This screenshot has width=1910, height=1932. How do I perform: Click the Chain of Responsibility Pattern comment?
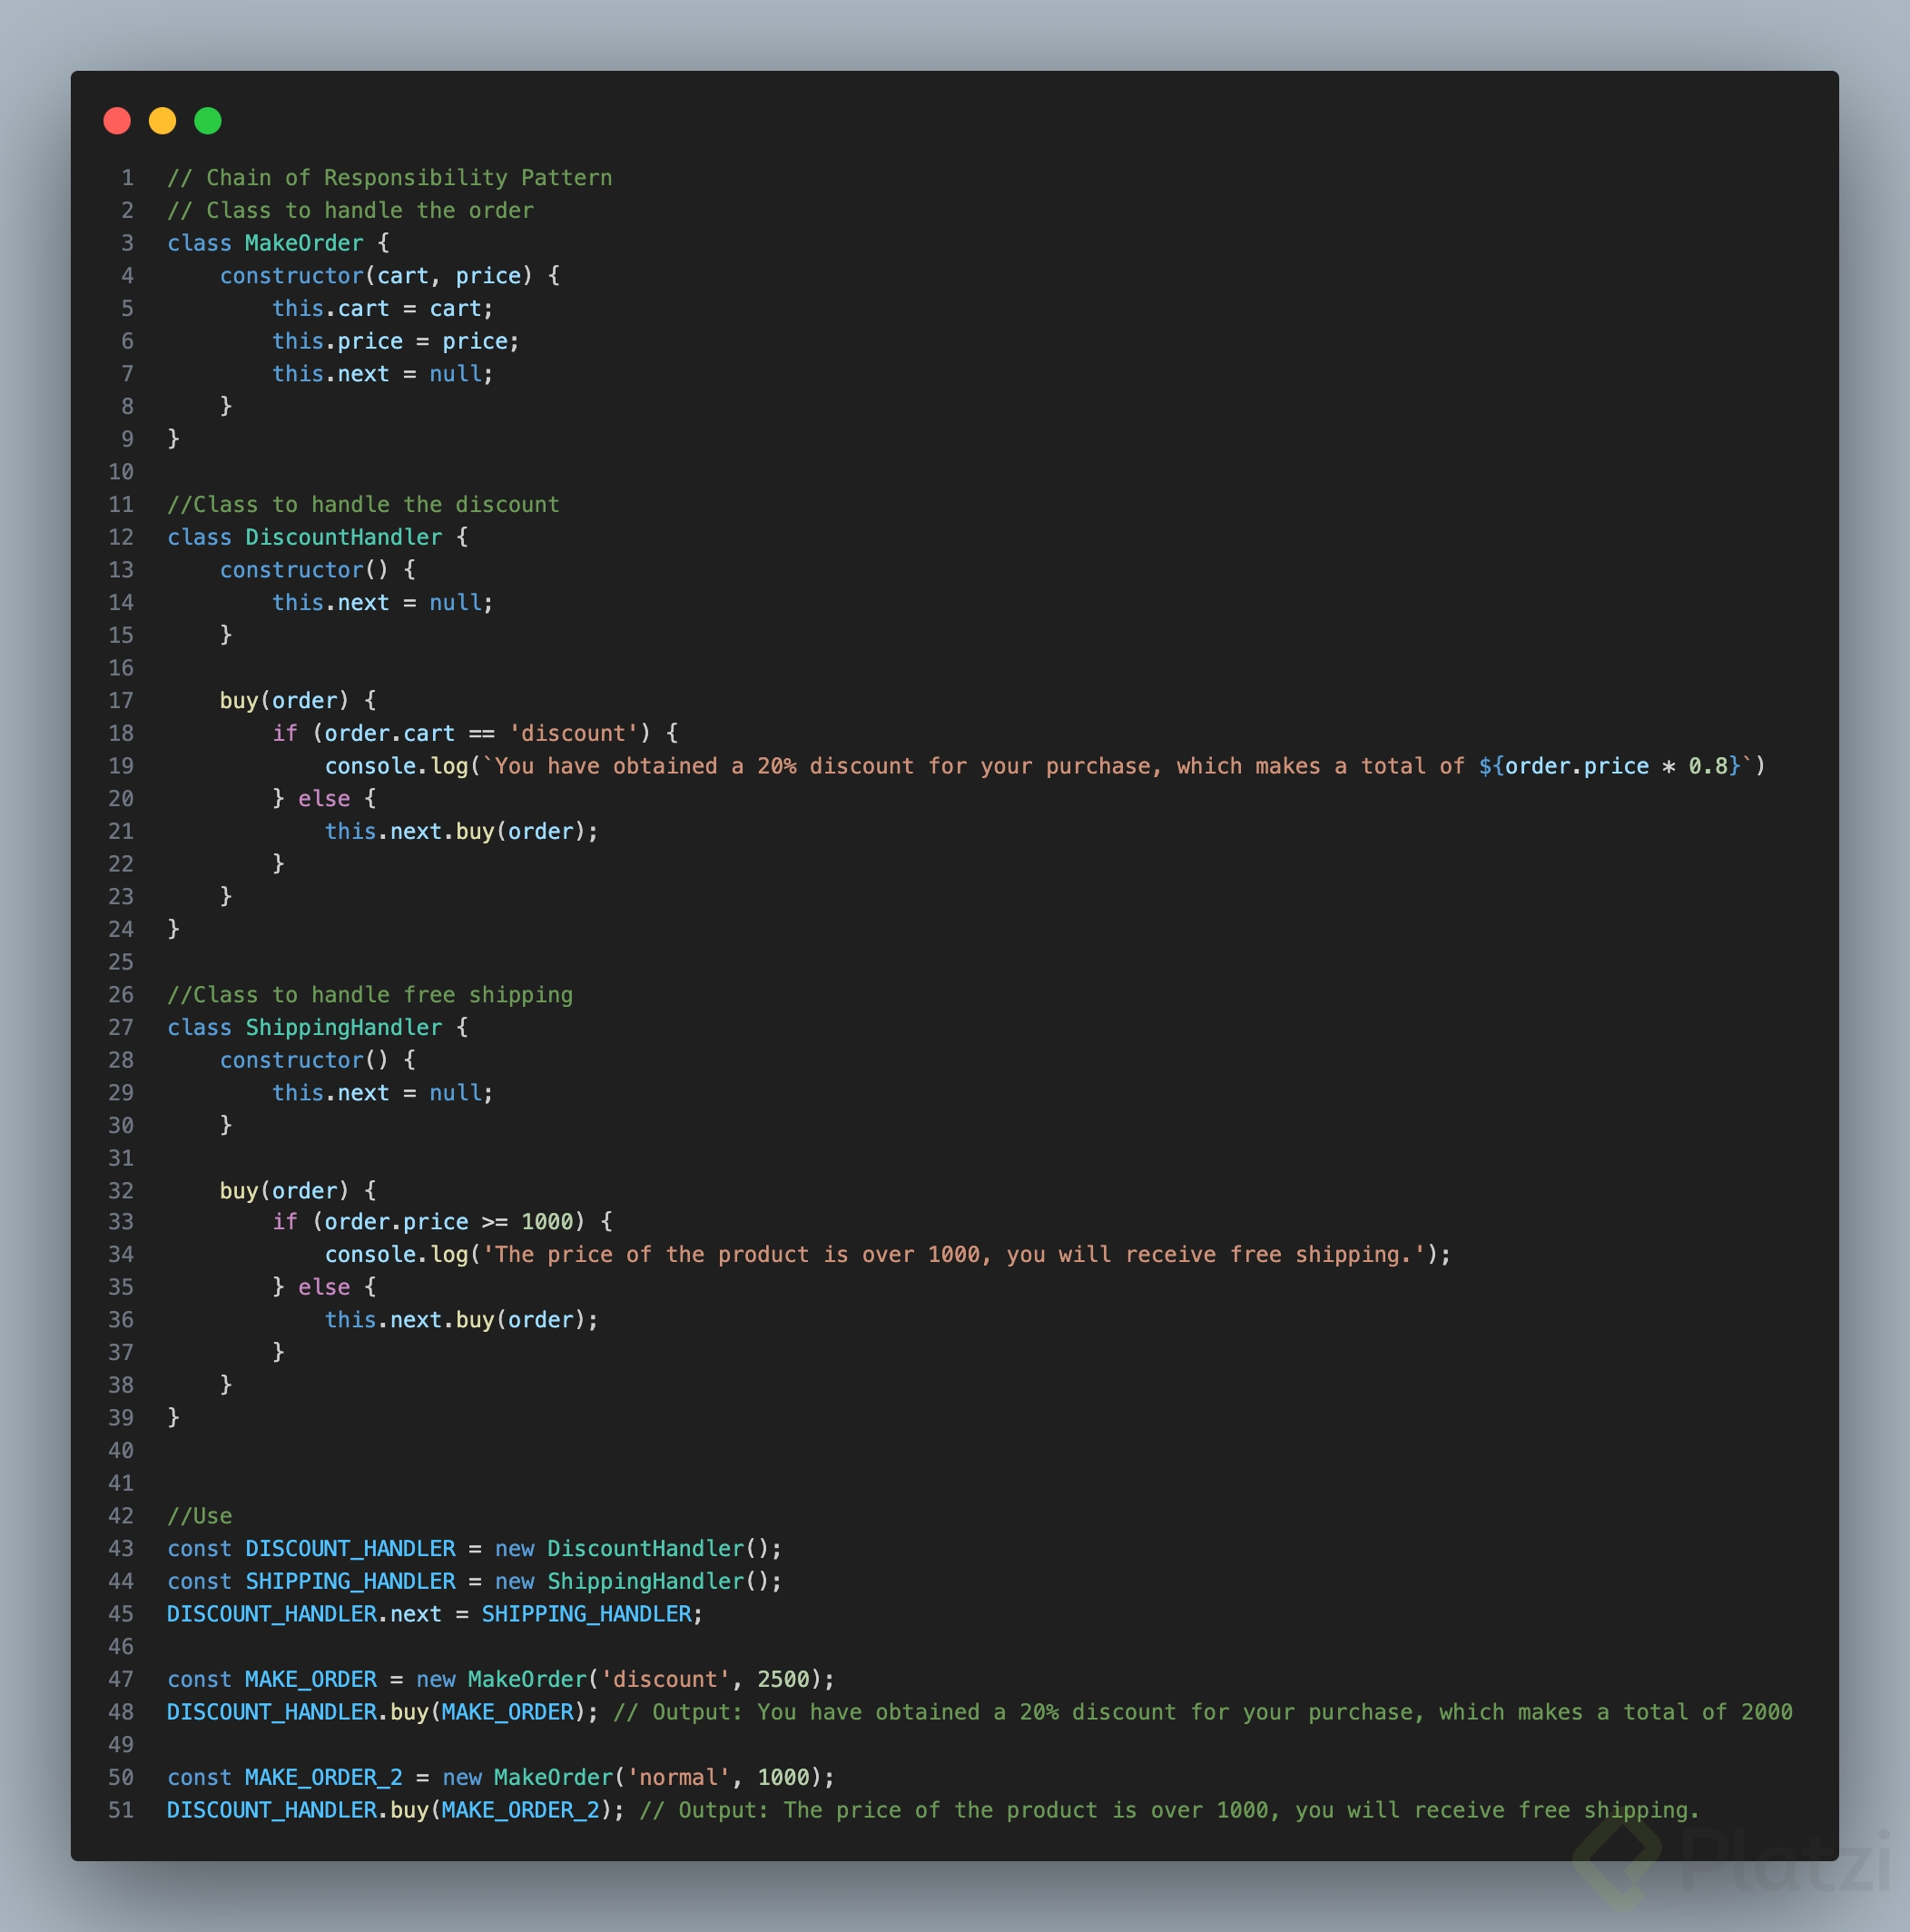click(390, 178)
